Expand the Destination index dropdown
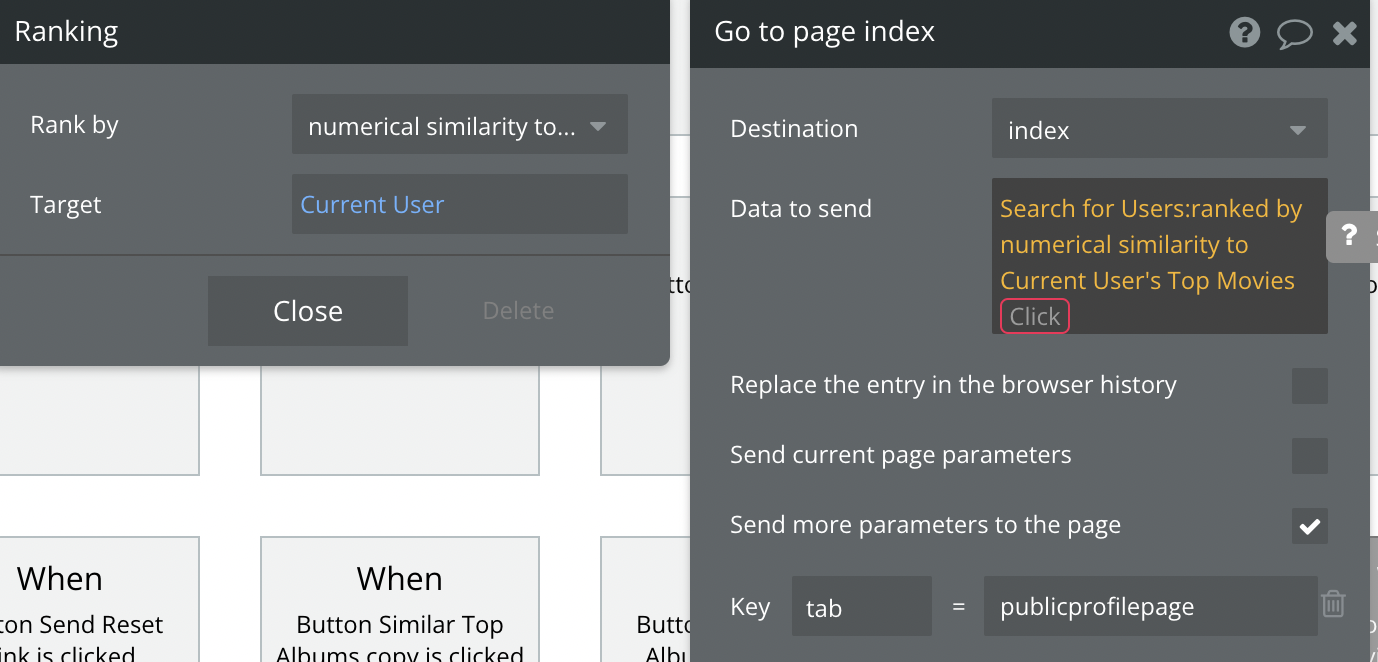Viewport: 1378px width, 662px height. [1159, 129]
